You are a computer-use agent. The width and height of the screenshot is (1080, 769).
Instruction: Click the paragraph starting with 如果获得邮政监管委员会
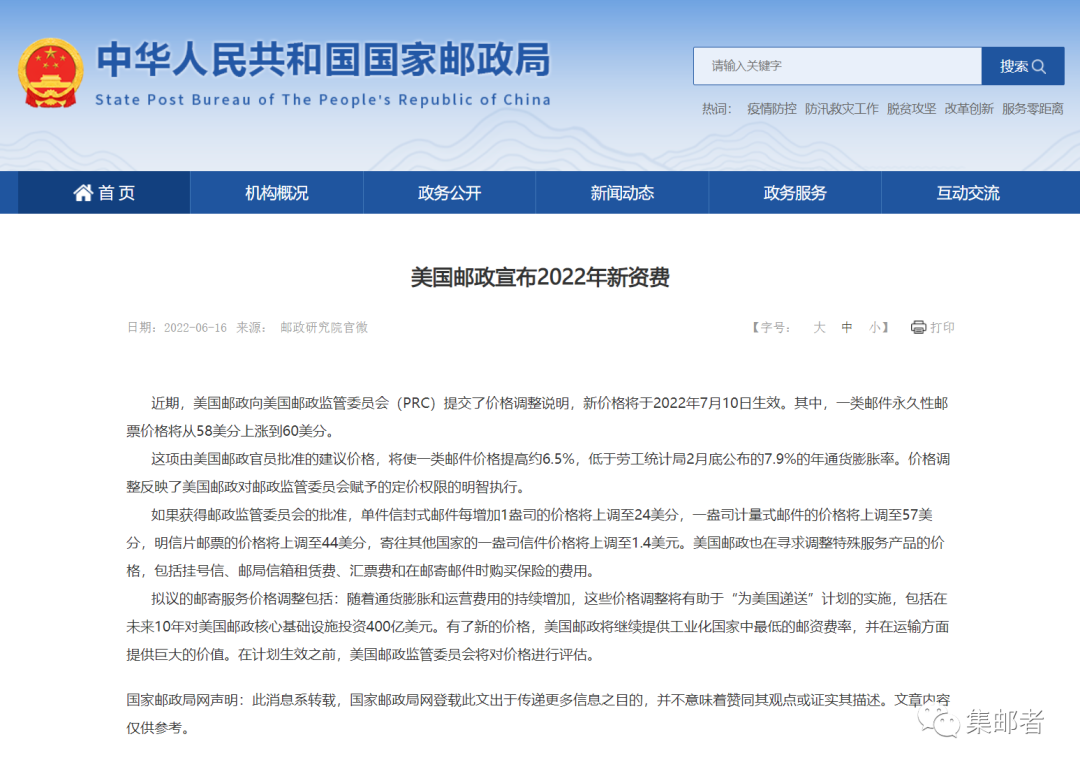[535, 543]
